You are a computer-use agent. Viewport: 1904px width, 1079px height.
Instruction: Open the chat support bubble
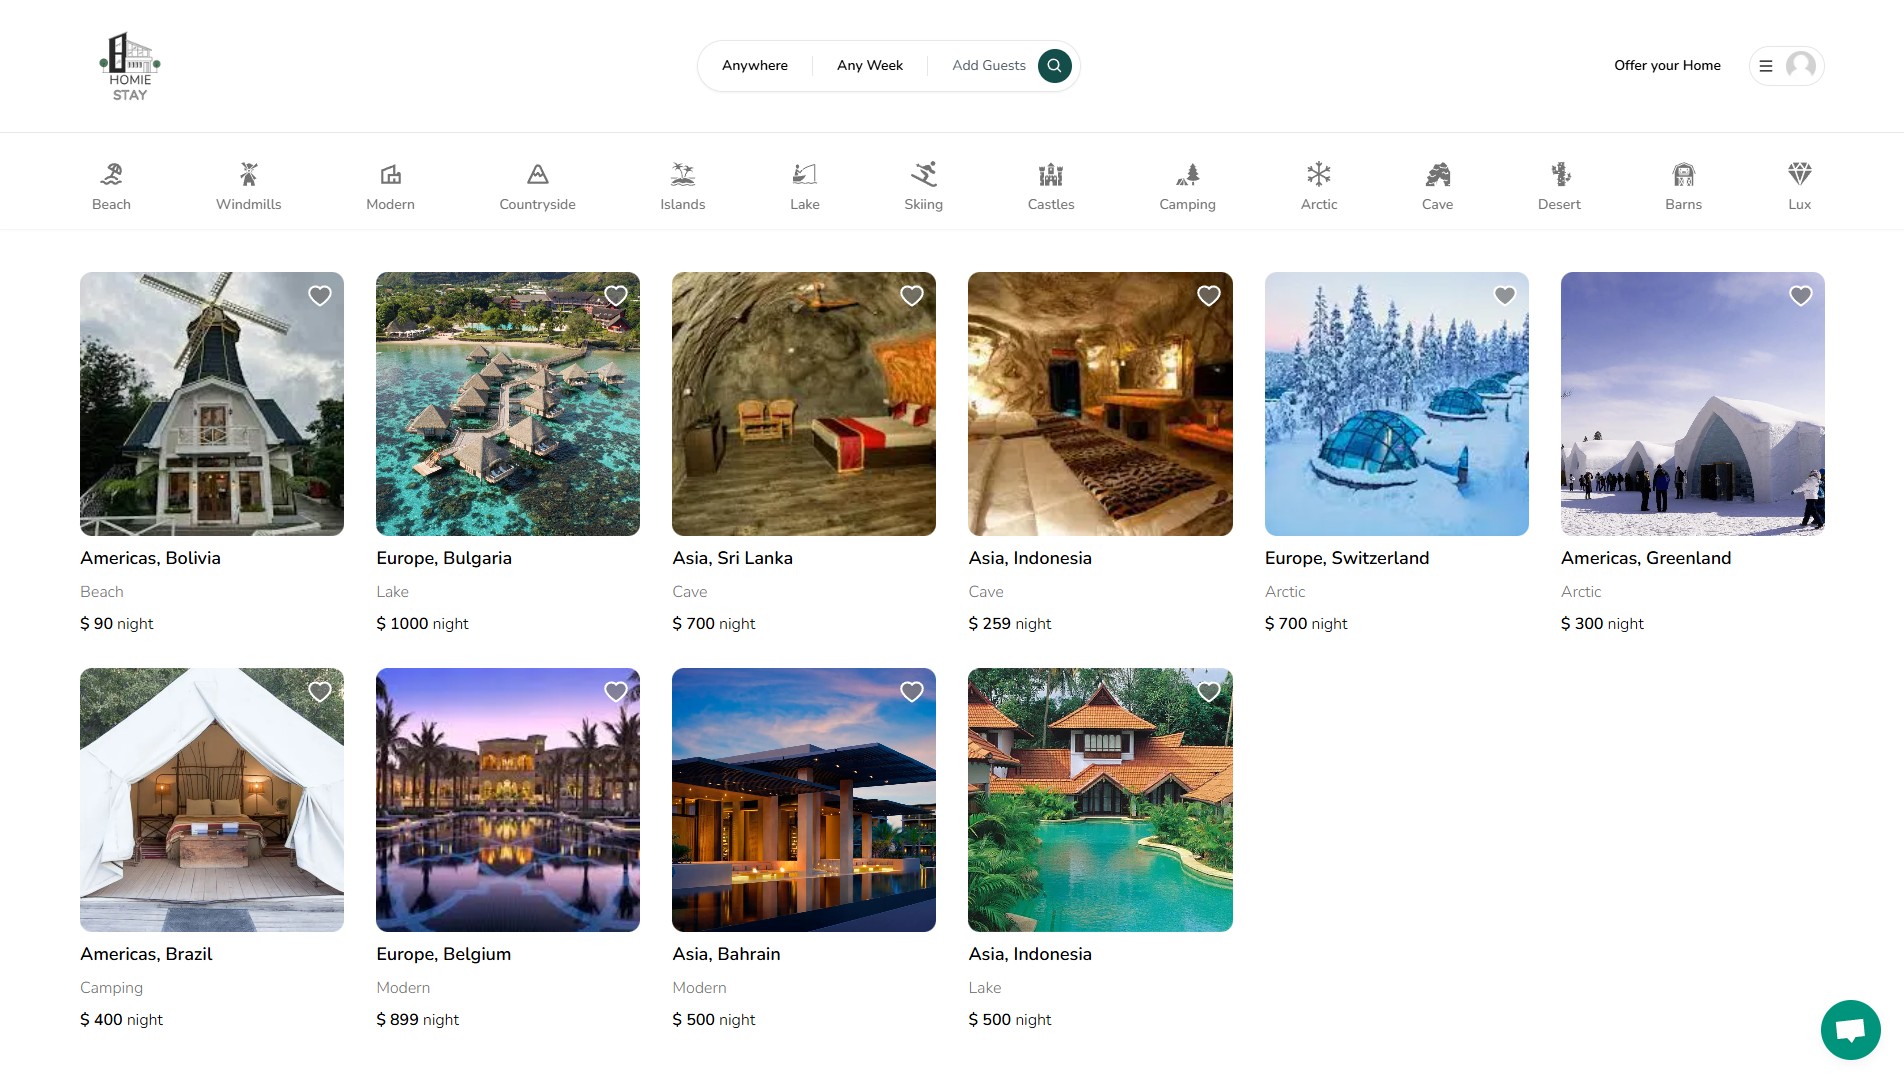tap(1850, 1029)
